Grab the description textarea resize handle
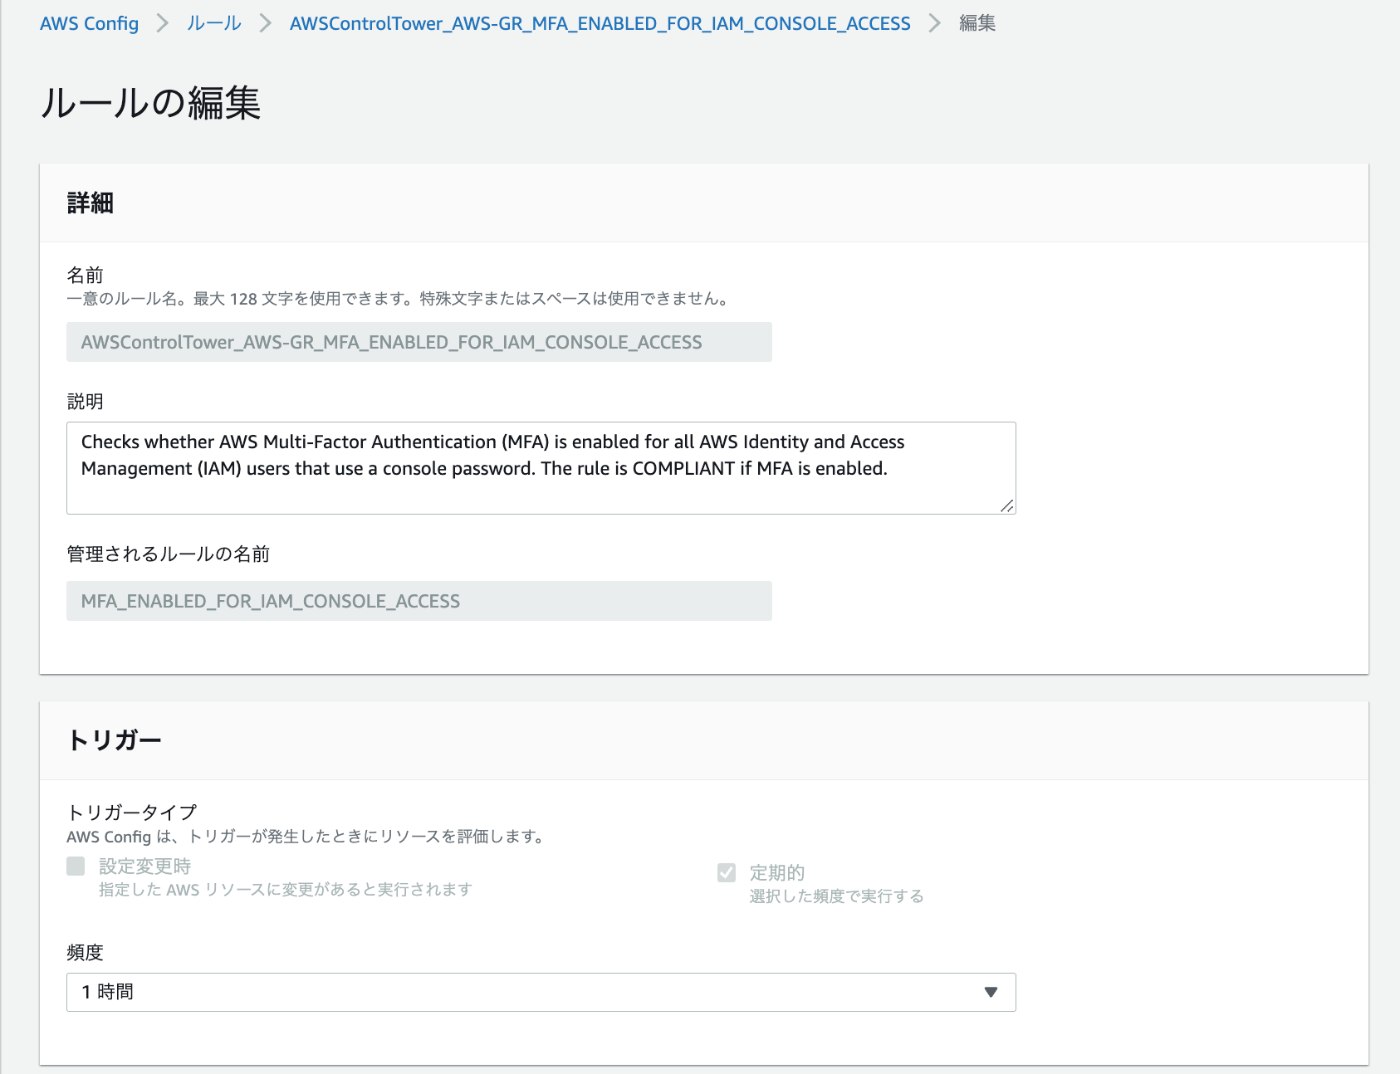This screenshot has height=1074, width=1400. coord(1007,506)
